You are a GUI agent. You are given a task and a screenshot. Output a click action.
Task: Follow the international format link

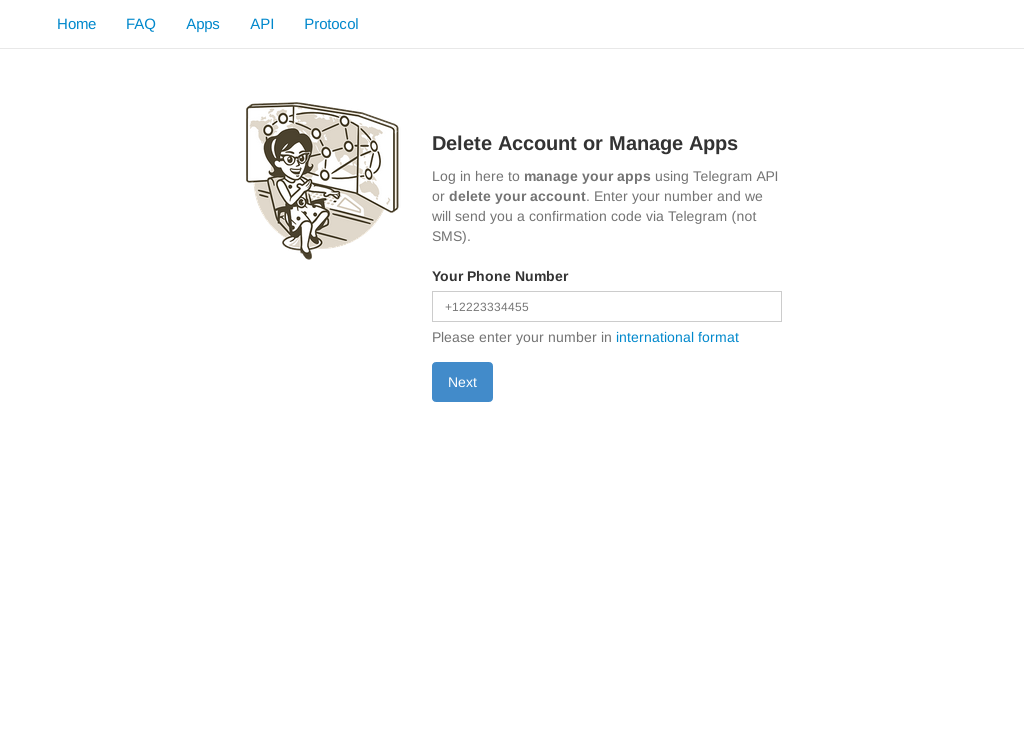click(x=677, y=337)
